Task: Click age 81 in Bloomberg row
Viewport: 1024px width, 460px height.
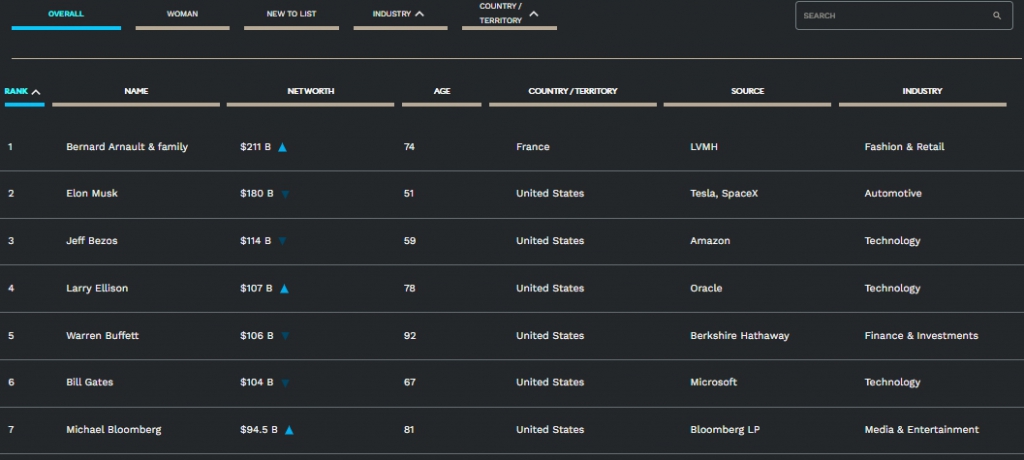Action: (409, 430)
